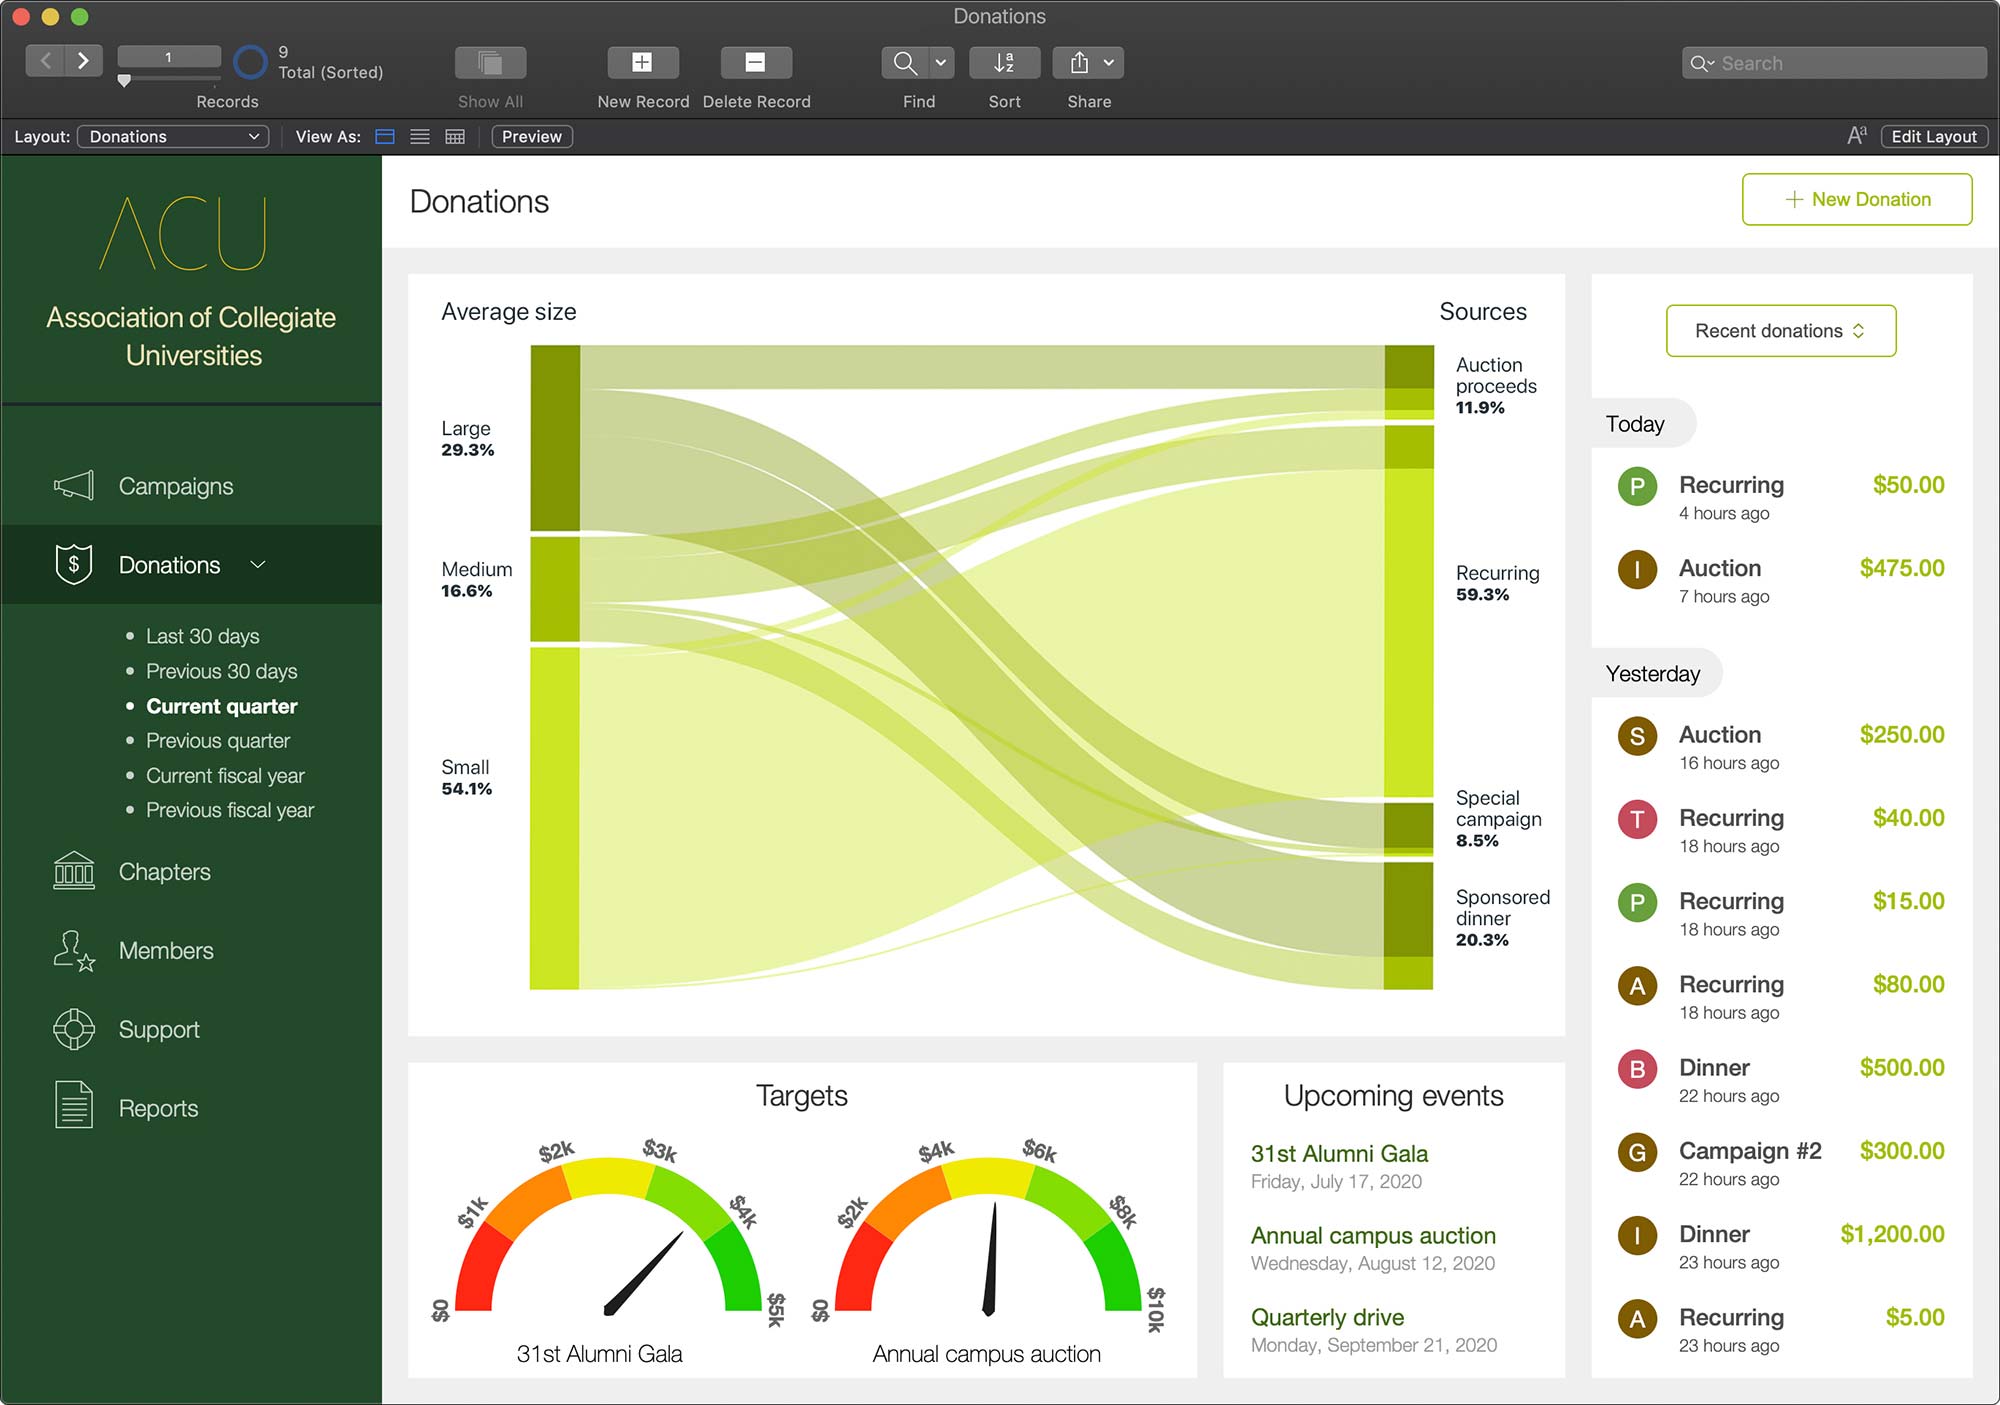Switch to the table view format
Screen dimensions: 2000x1405
(454, 137)
